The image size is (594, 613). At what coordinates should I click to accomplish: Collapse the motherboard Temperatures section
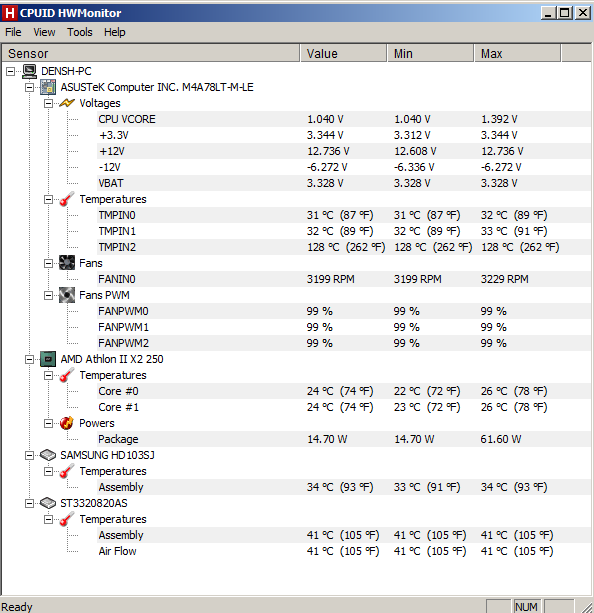pyautogui.click(x=48, y=199)
